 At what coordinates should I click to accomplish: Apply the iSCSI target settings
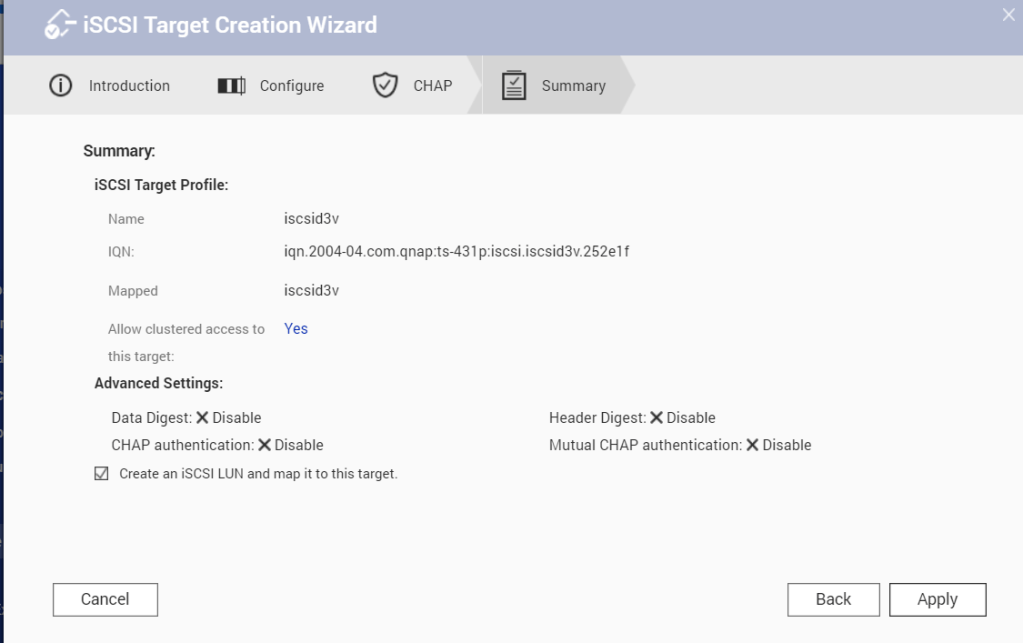coord(937,600)
